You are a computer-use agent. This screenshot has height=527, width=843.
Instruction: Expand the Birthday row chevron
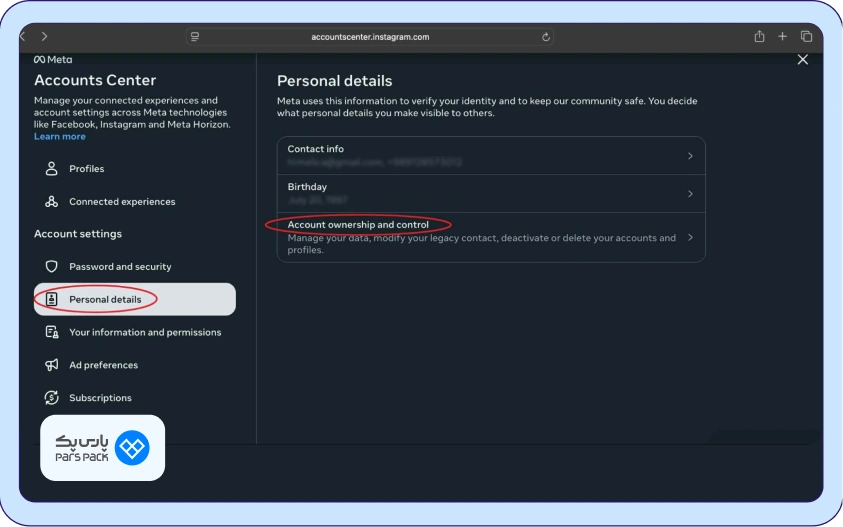pyautogui.click(x=690, y=194)
